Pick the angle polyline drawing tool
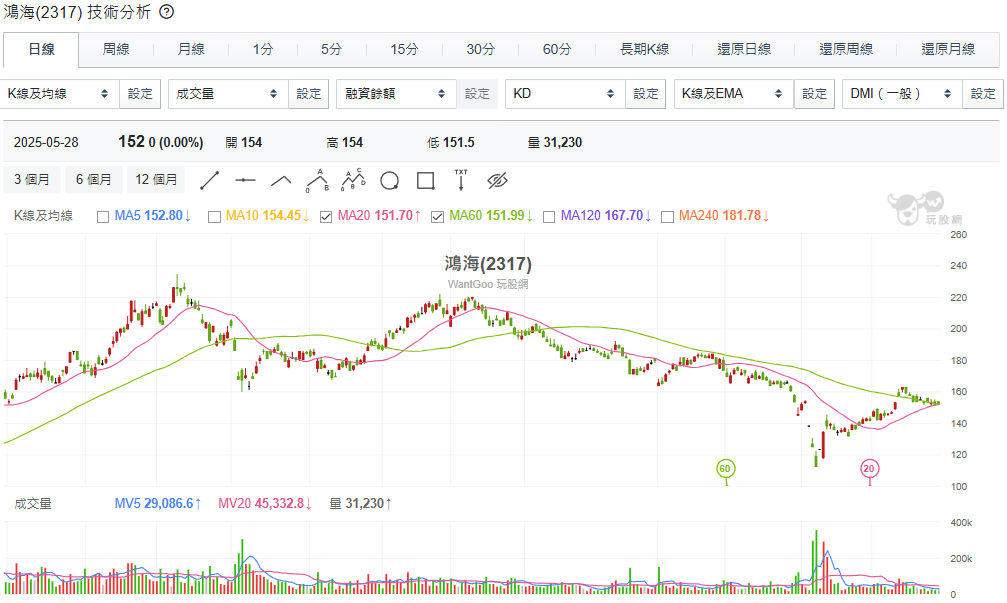Viewport: 1007px width, 603px height. pyautogui.click(x=281, y=180)
